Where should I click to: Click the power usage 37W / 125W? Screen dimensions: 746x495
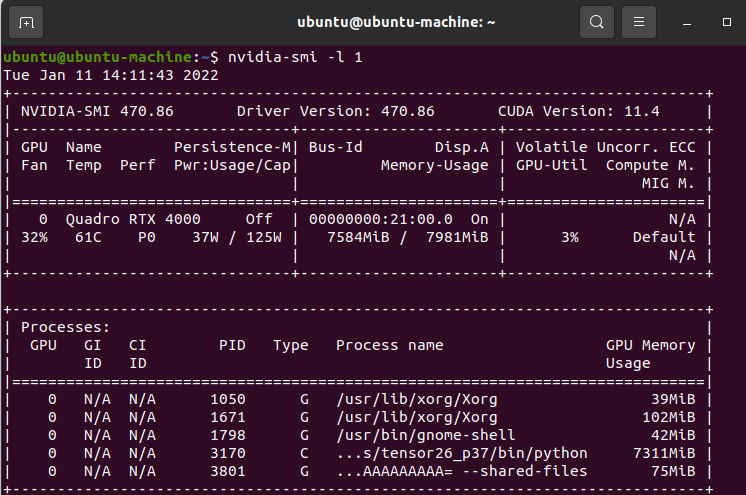(236, 238)
